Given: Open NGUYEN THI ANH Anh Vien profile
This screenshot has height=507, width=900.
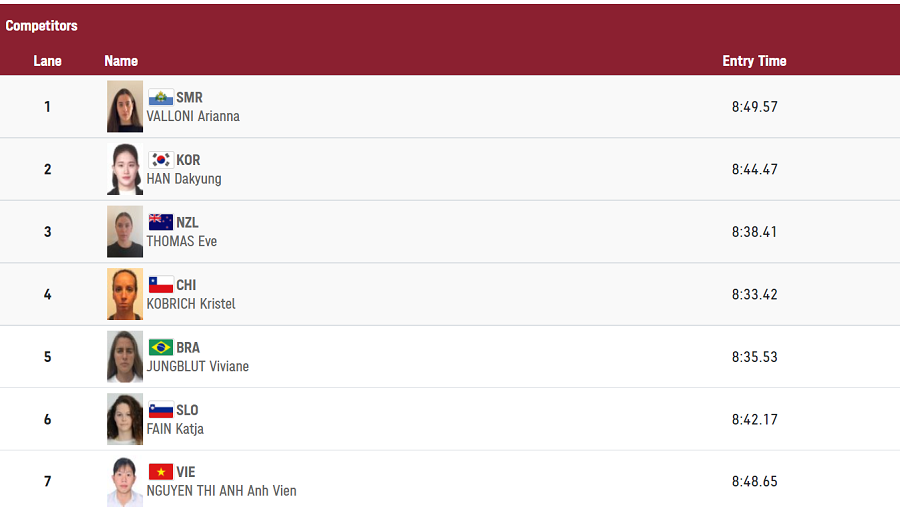Looking at the screenshot, I should point(222,491).
